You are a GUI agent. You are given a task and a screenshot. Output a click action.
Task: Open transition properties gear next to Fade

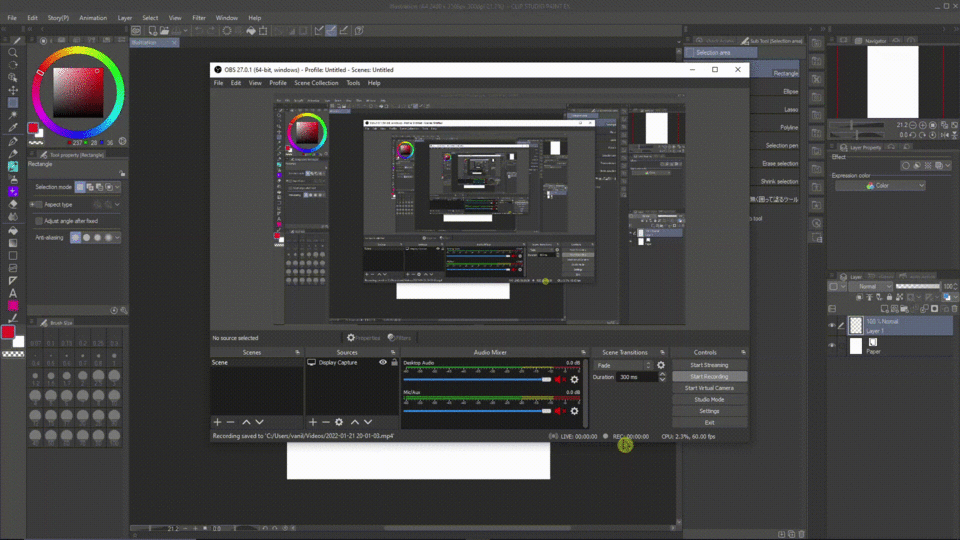tap(661, 365)
